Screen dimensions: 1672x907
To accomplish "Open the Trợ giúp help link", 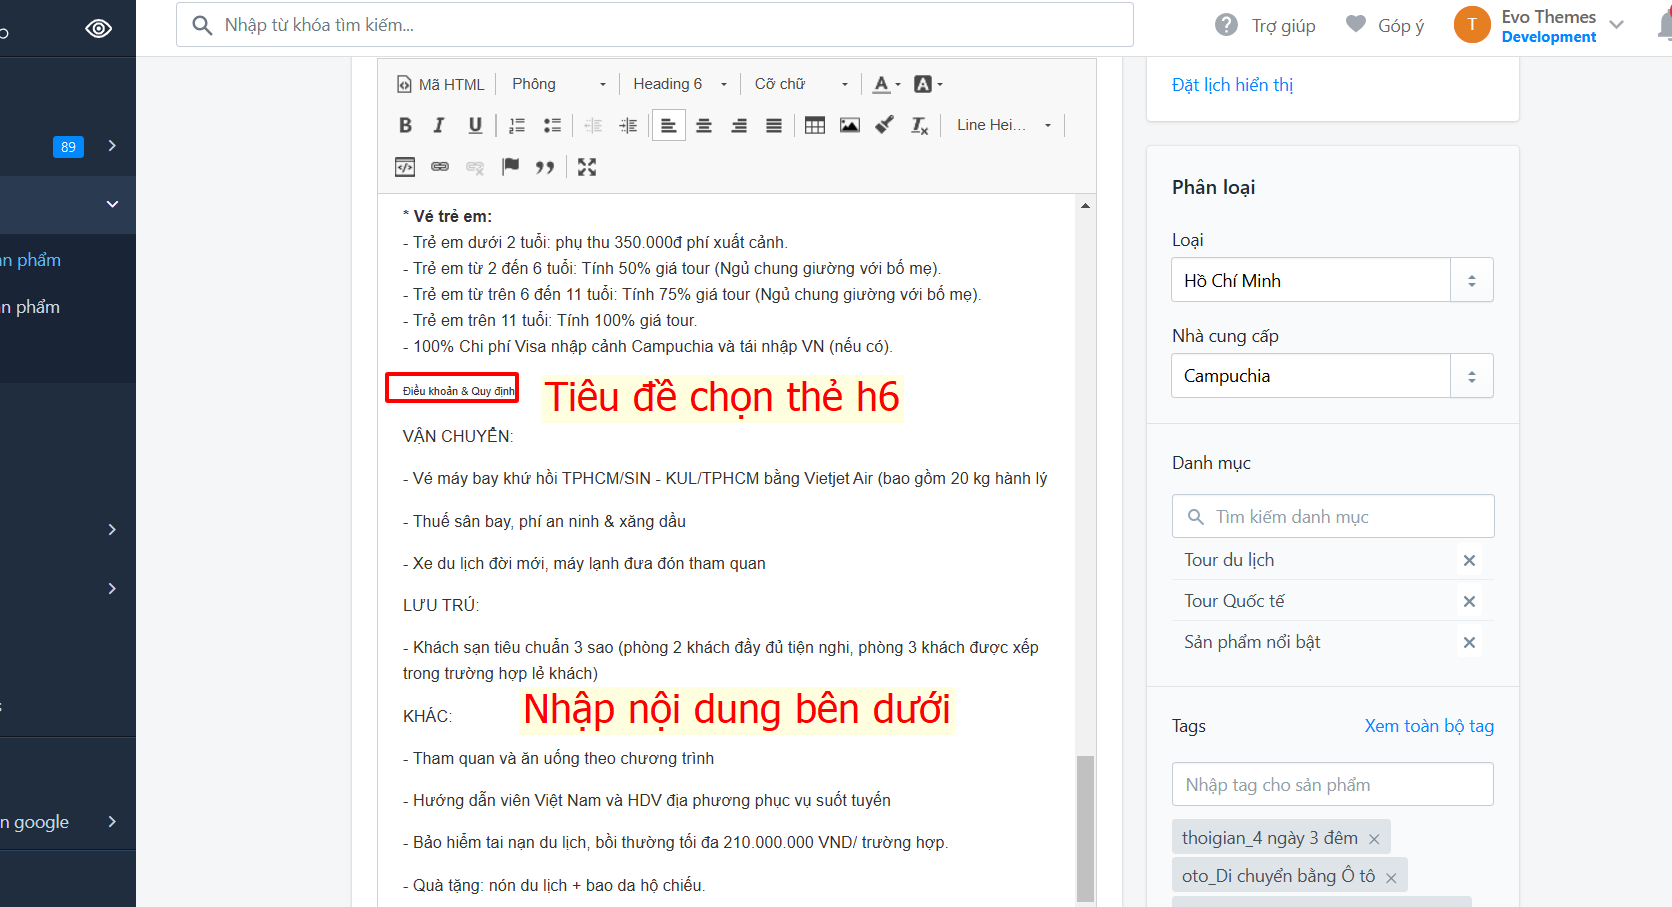I will click(x=1265, y=25).
